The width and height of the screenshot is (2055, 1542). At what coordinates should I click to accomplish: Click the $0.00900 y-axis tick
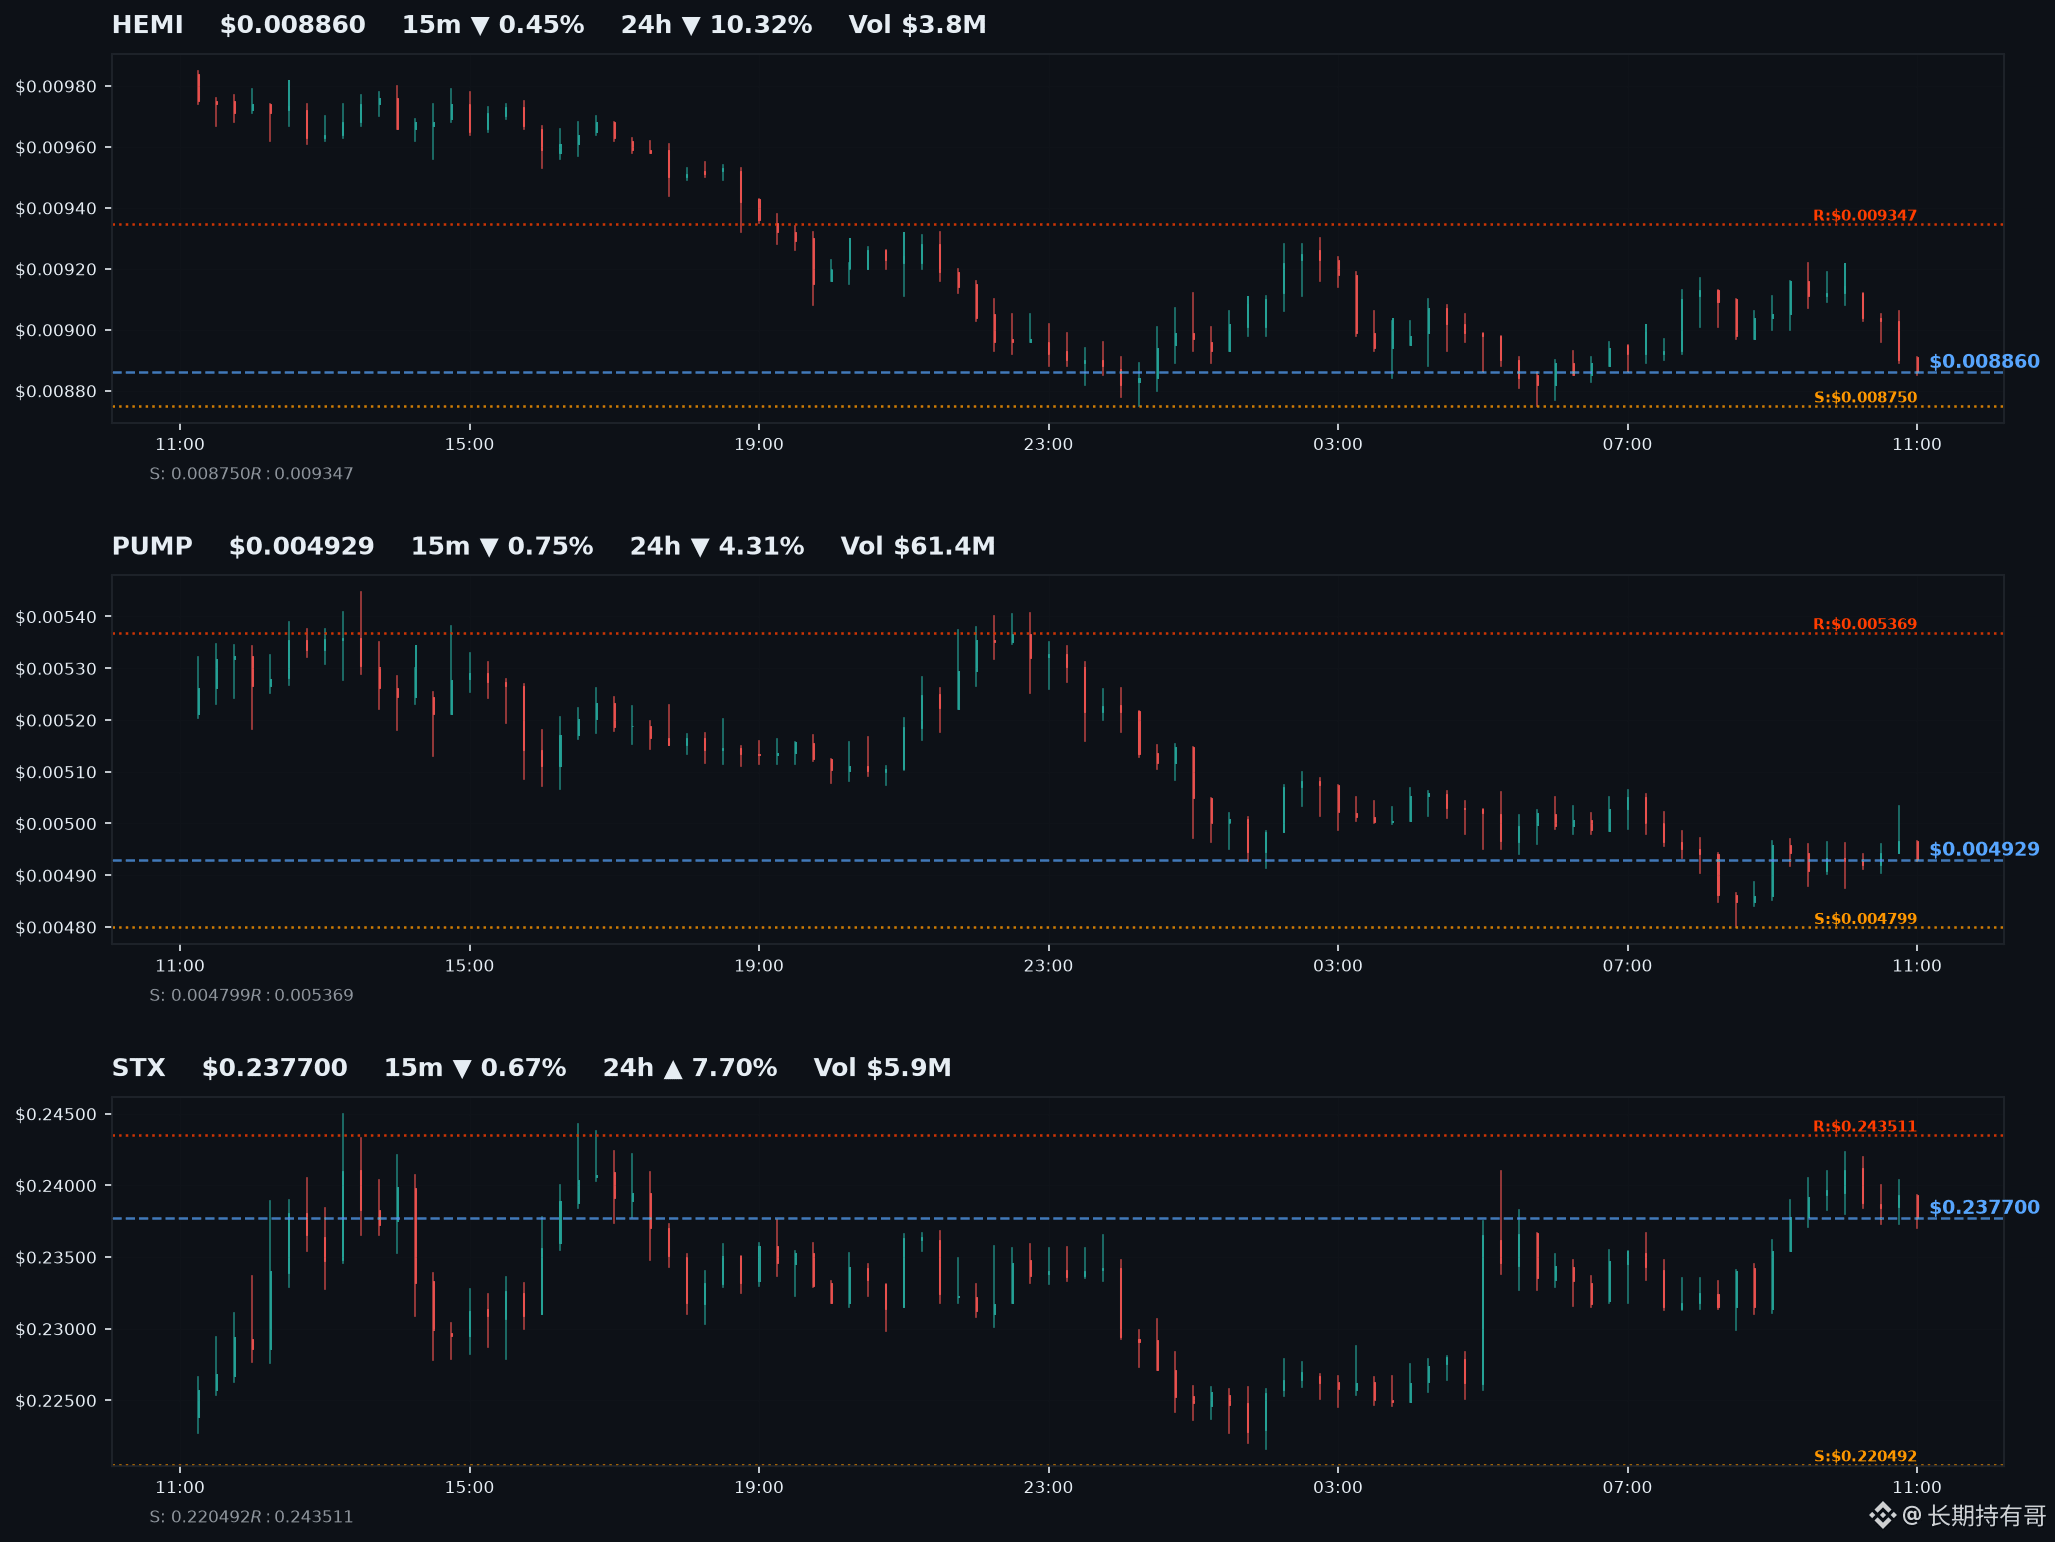[x=56, y=331]
